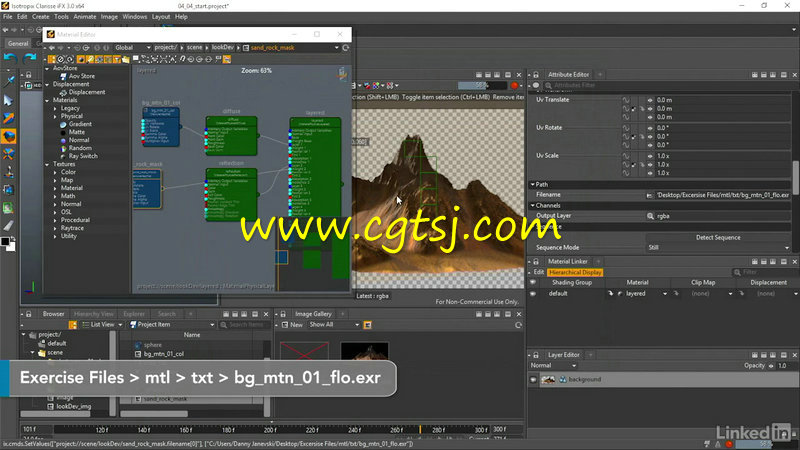The height and width of the screenshot is (450, 800).
Task: Click the Opacity value field in the Layer Editor
Action: (x=787, y=366)
